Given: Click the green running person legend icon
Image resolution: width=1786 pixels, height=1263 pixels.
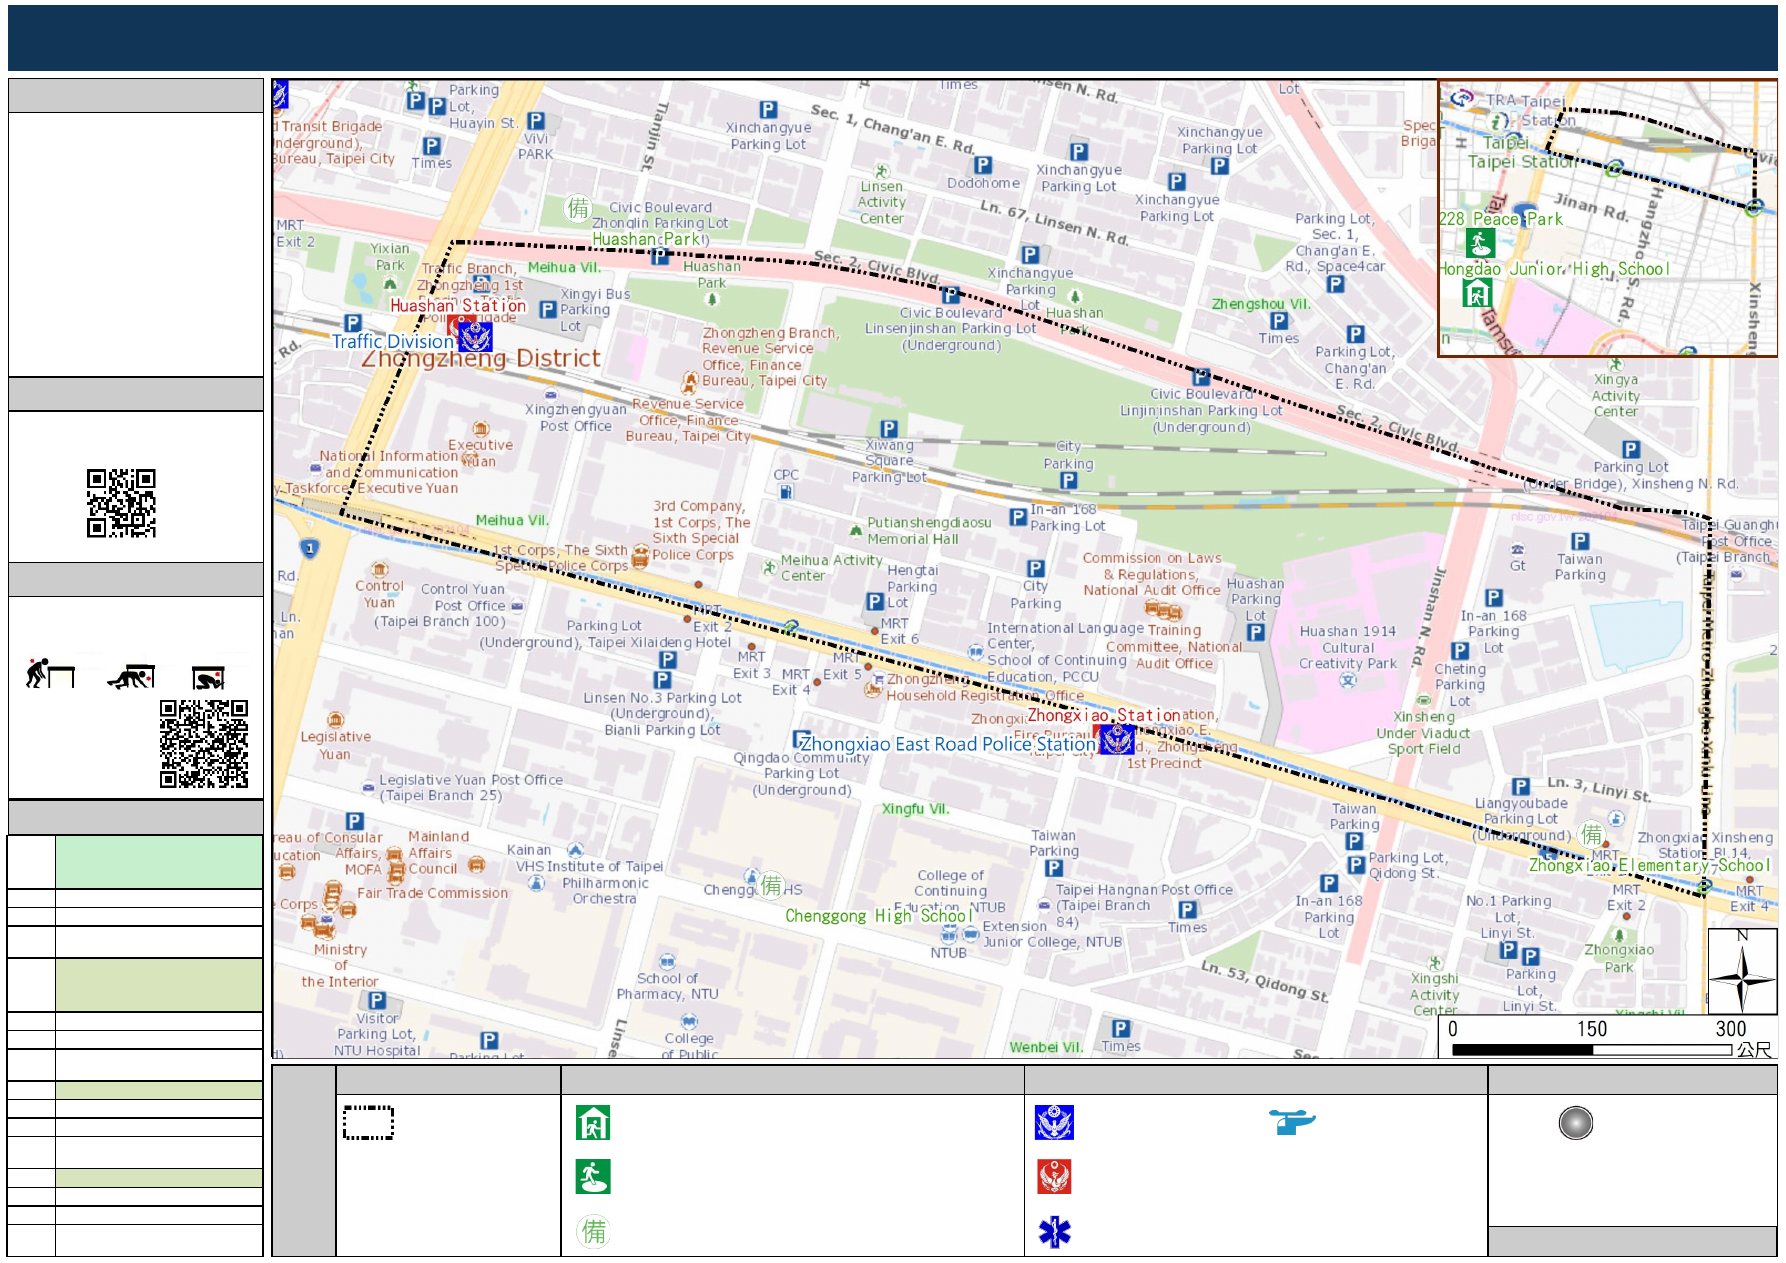Looking at the screenshot, I should click(x=593, y=1177).
